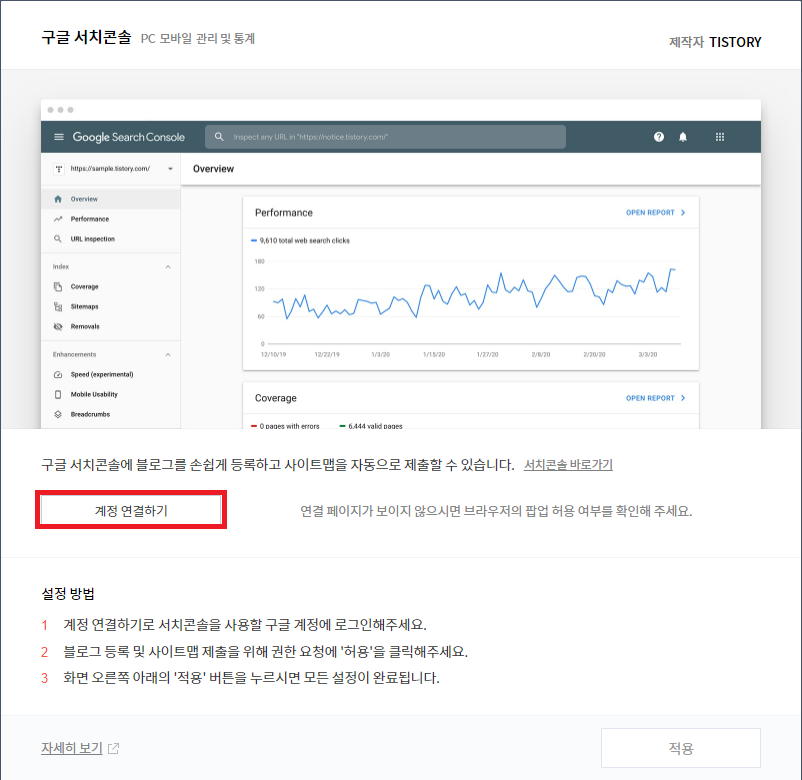Click the Performance OPEN REPORT chevron arrow

point(683,213)
